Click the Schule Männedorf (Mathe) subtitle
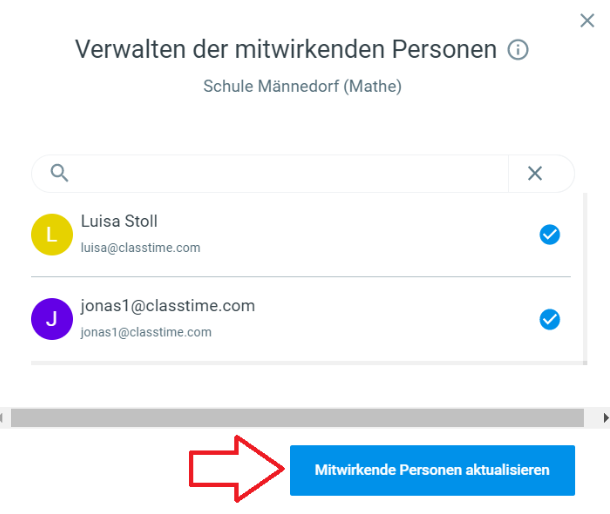 point(302,86)
